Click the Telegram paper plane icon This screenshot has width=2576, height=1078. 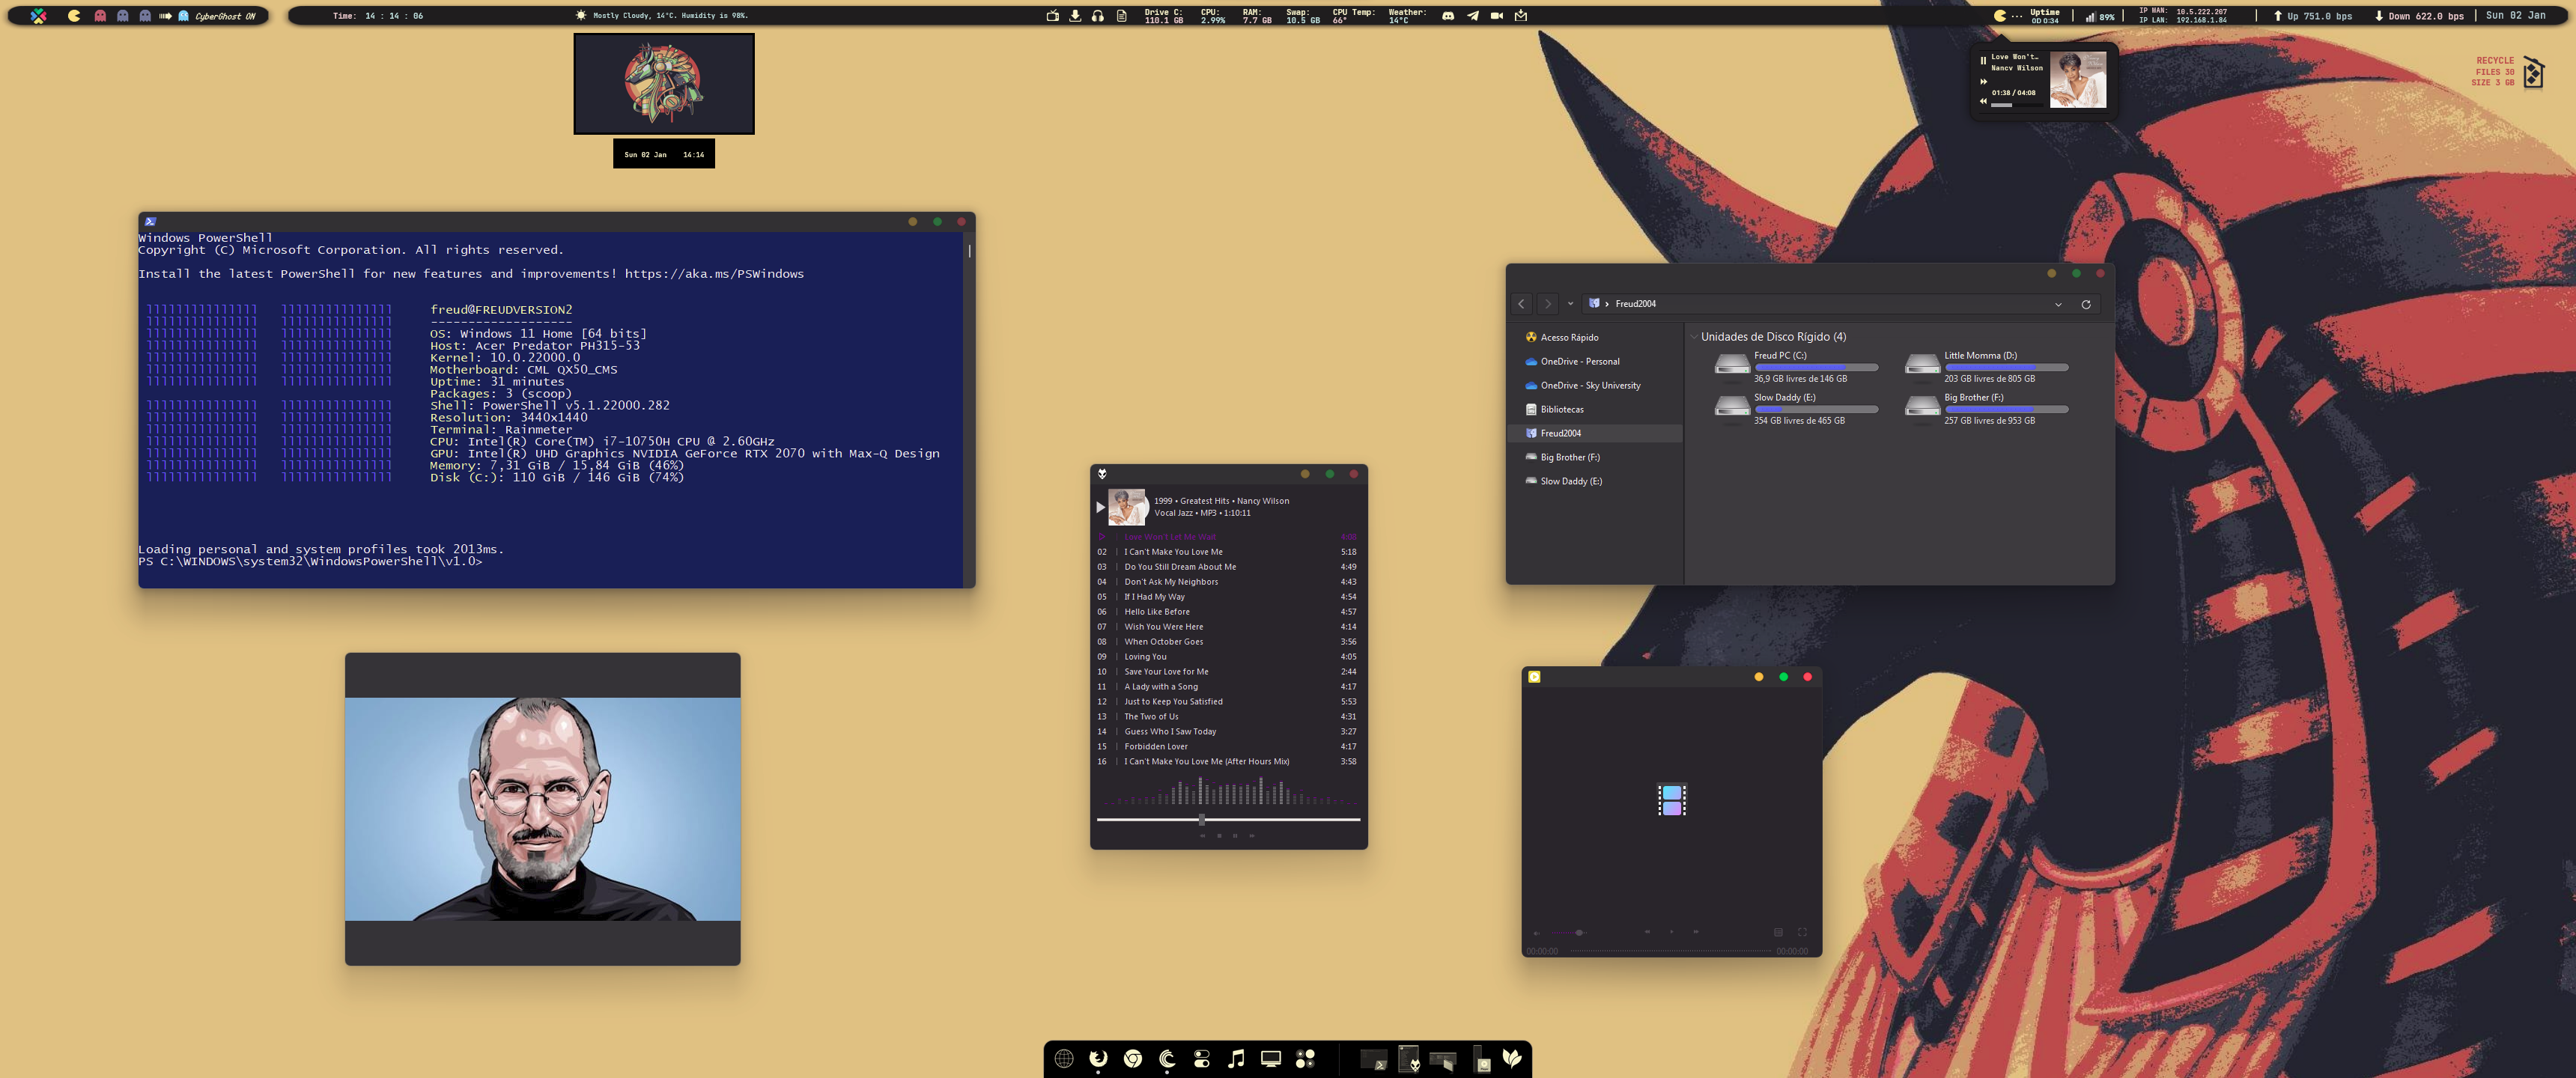[x=1472, y=16]
